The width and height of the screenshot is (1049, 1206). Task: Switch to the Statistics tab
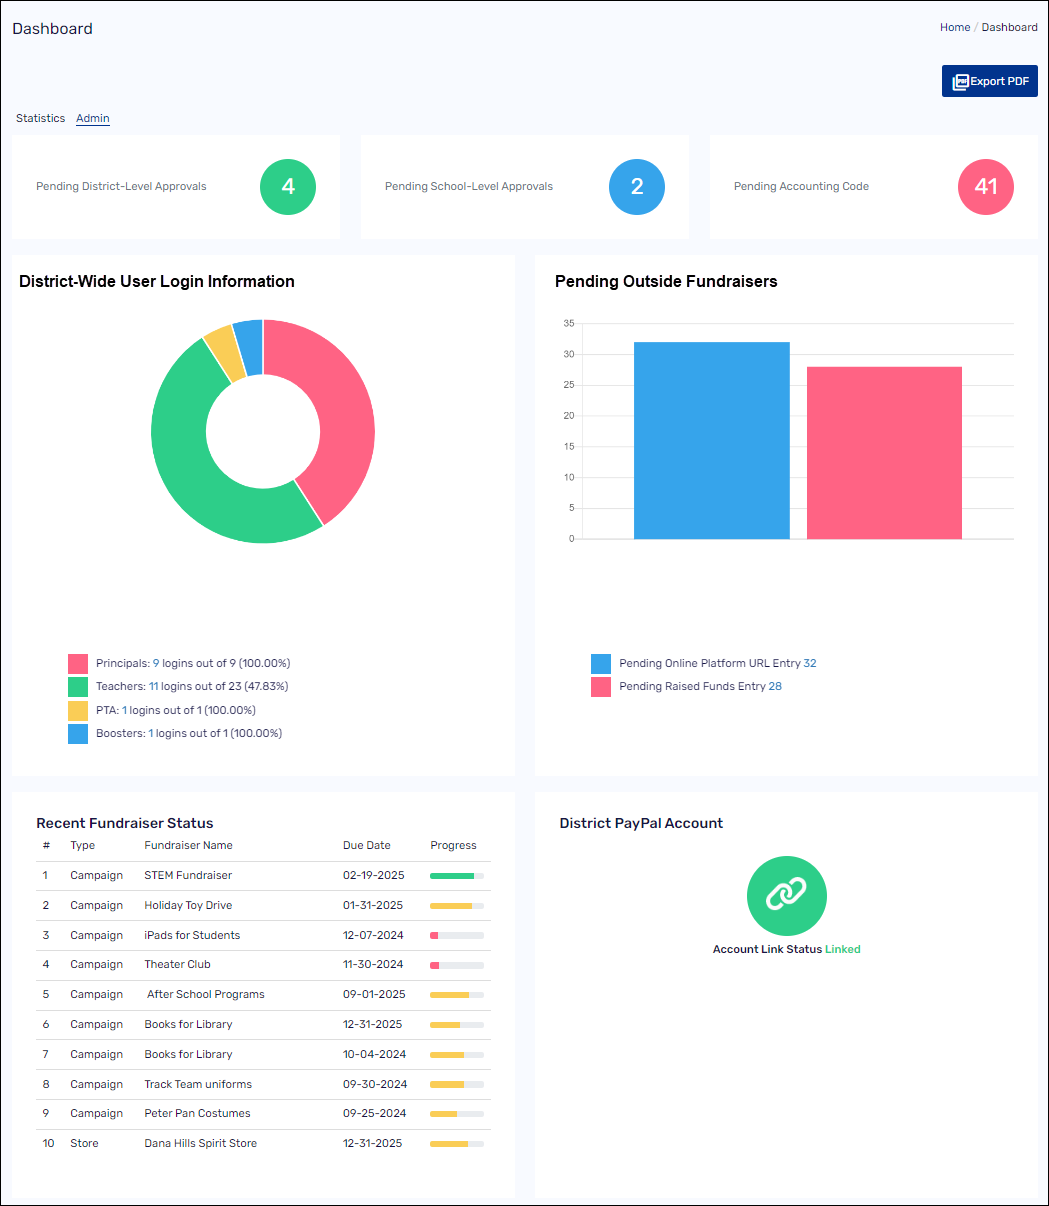pyautogui.click(x=41, y=118)
